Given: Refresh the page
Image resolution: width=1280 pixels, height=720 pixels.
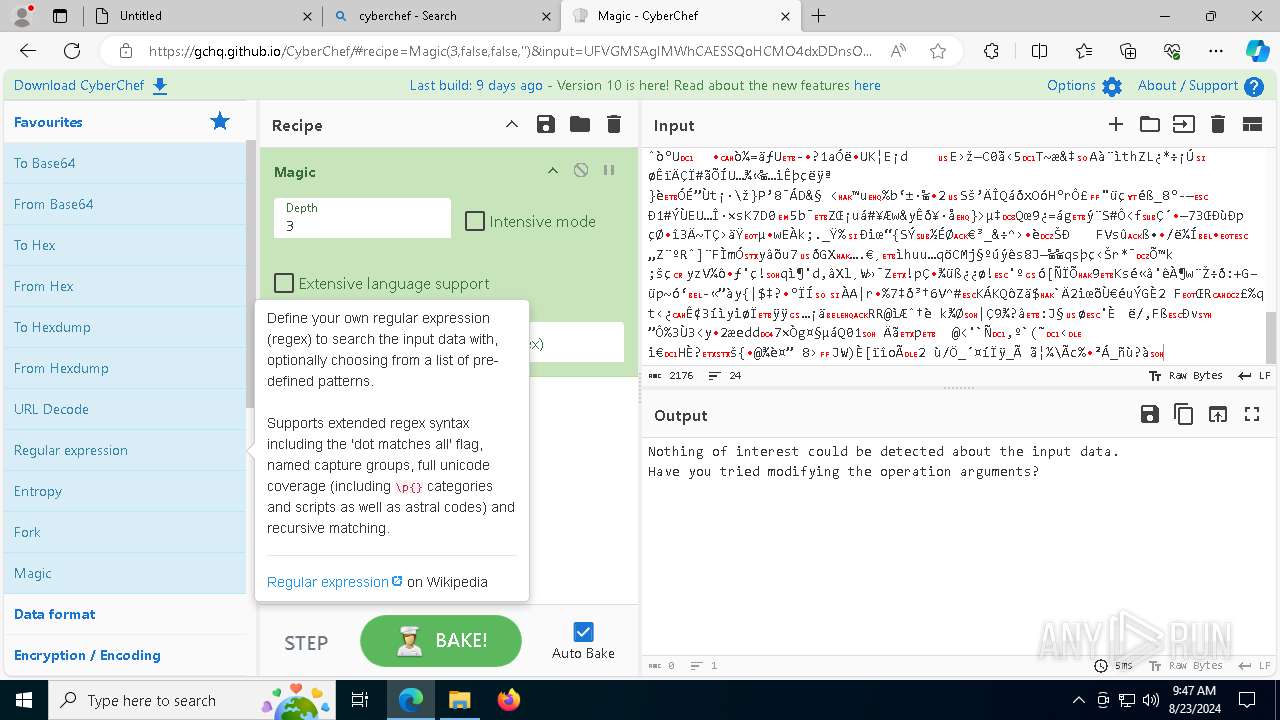Looking at the screenshot, I should coord(72,51).
